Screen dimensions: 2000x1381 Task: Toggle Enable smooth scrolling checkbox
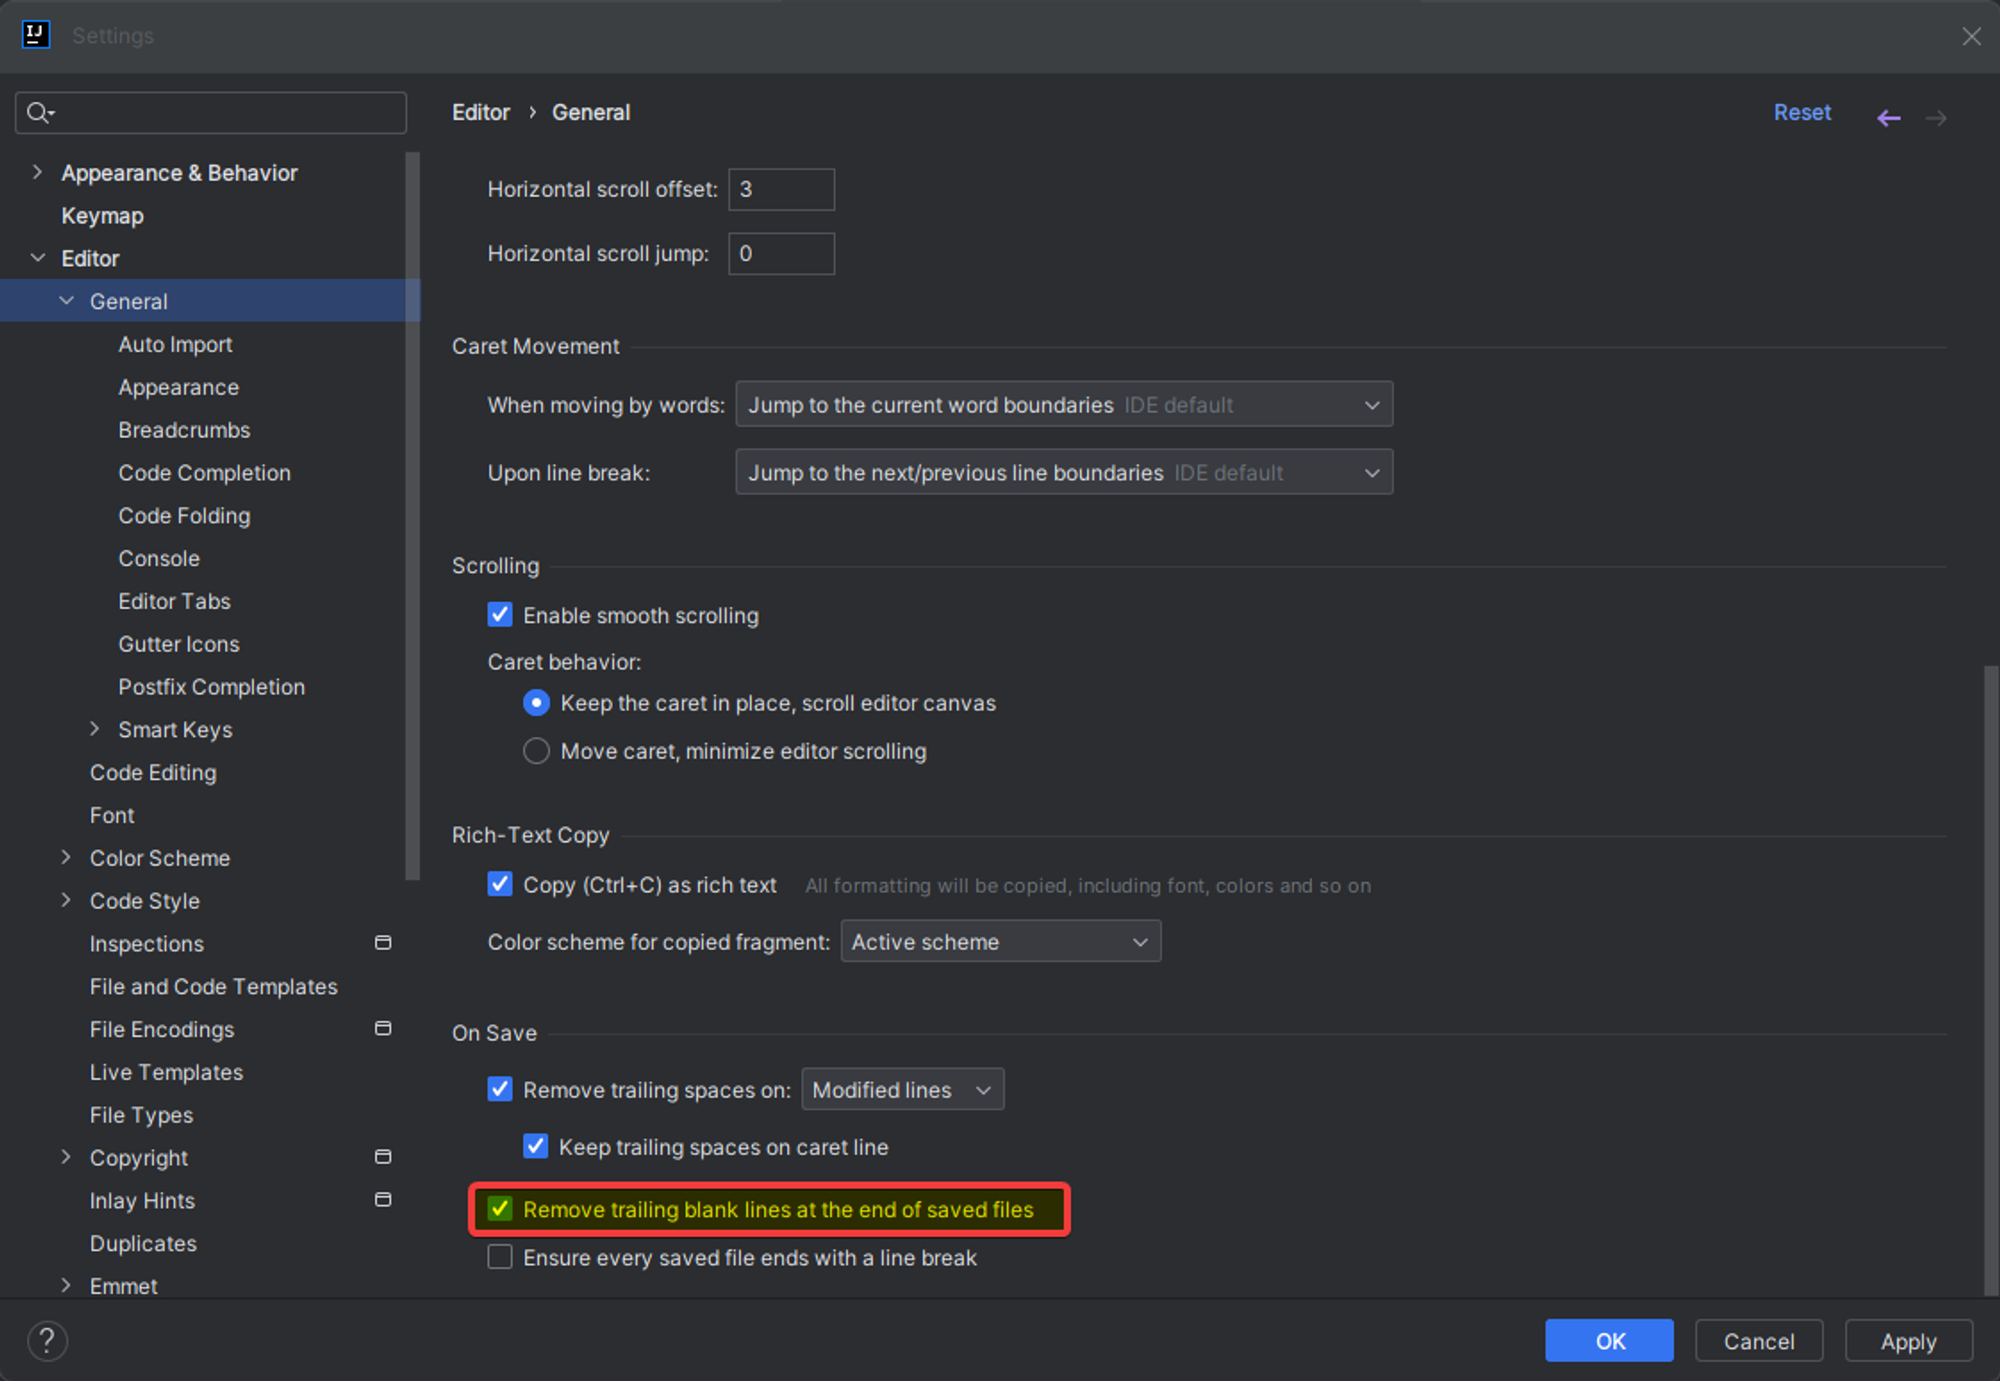click(x=500, y=615)
